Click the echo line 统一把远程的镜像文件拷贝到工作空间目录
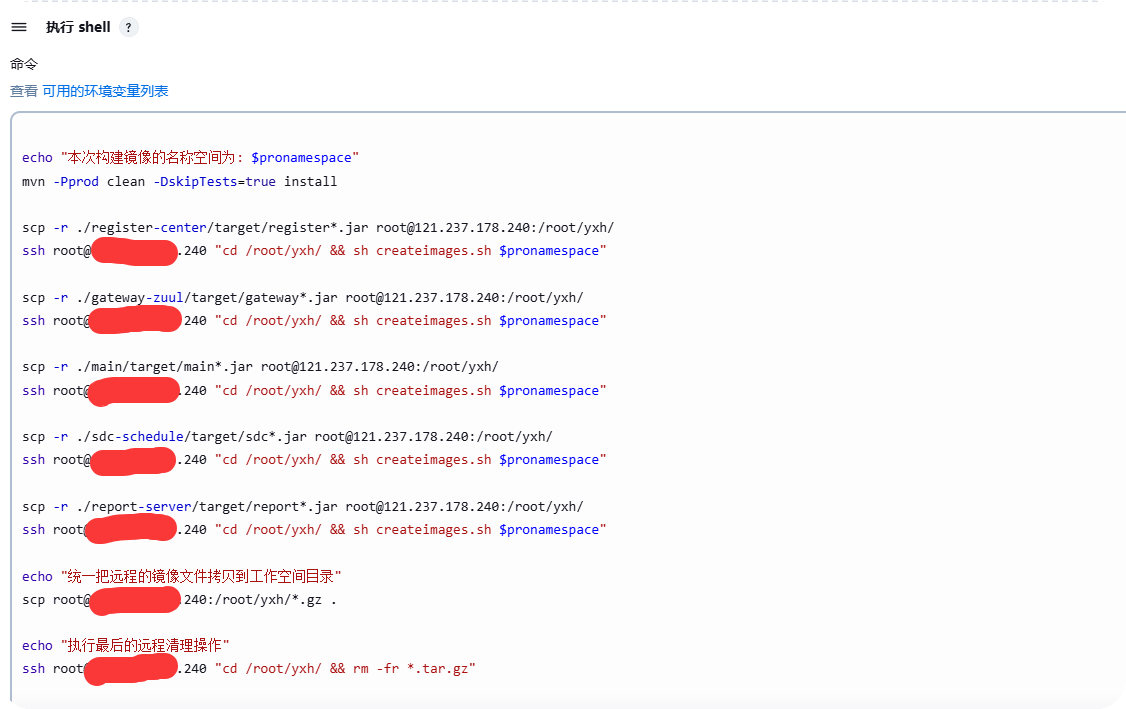The width and height of the screenshot is (1126, 709). pyautogui.click(x=182, y=576)
